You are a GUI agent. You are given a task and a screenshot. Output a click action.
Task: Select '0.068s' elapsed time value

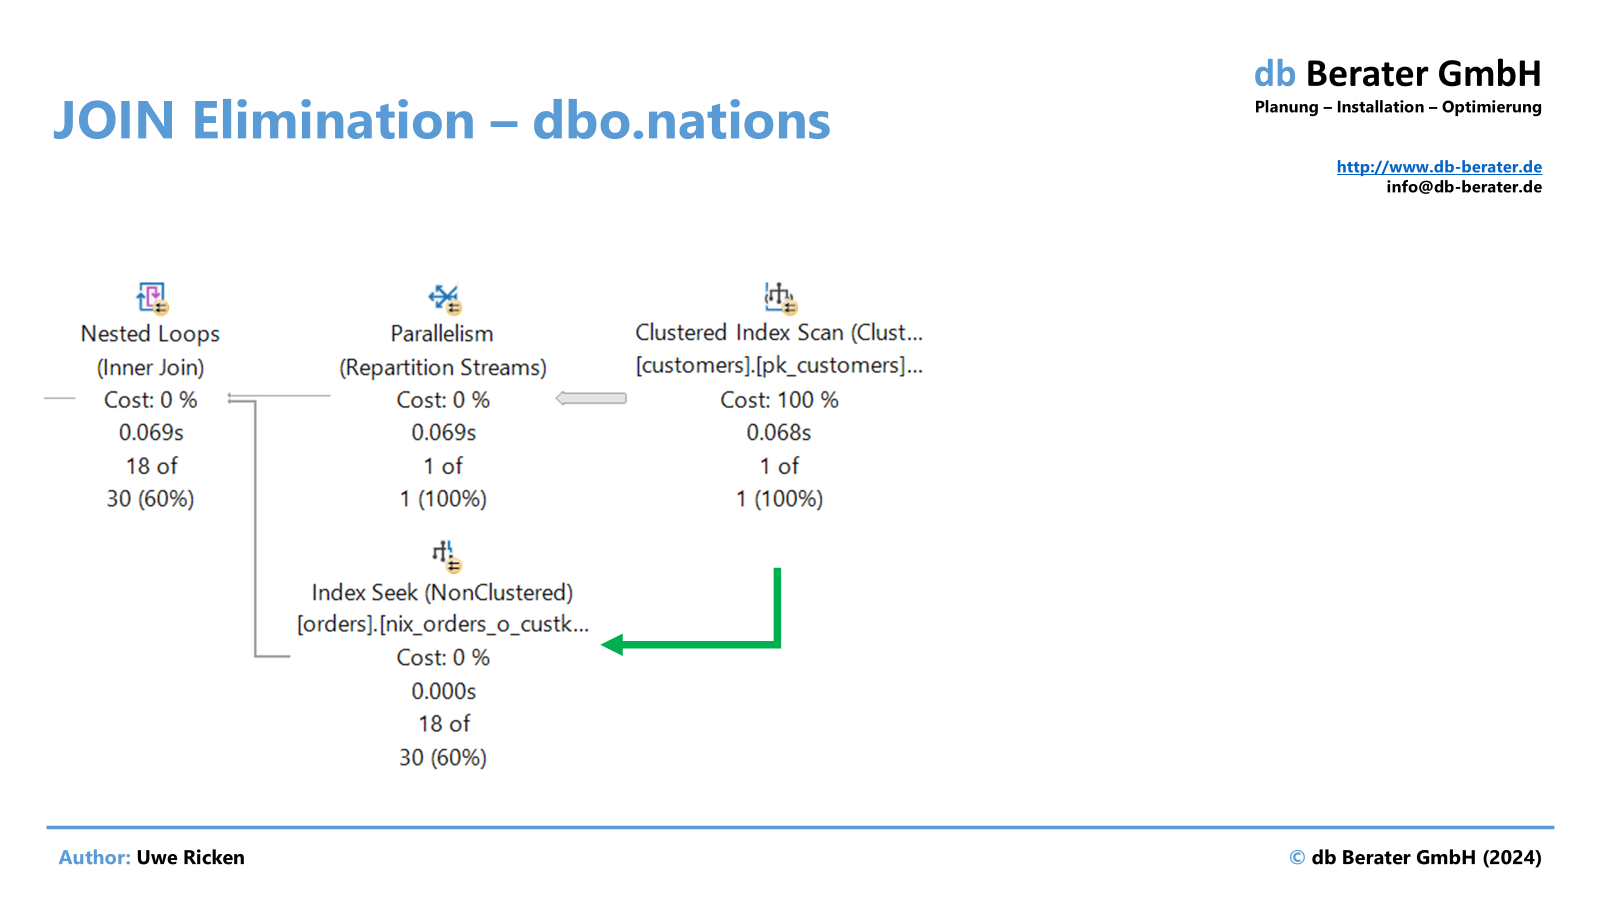779,433
